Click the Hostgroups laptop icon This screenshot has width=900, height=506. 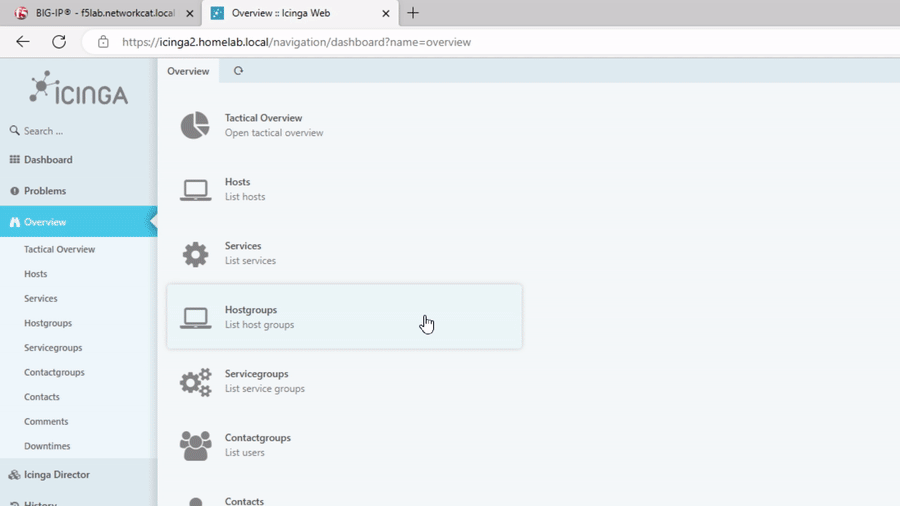[x=195, y=318]
